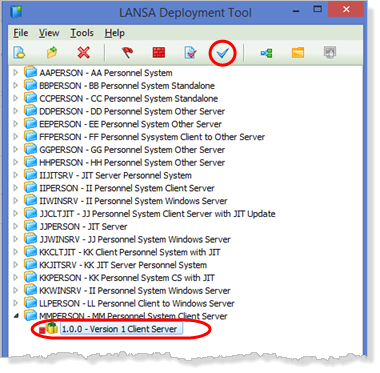Select "JJWINSRV - JJ Personnel System Windows Server"
The height and width of the screenshot is (373, 380).
point(135,240)
